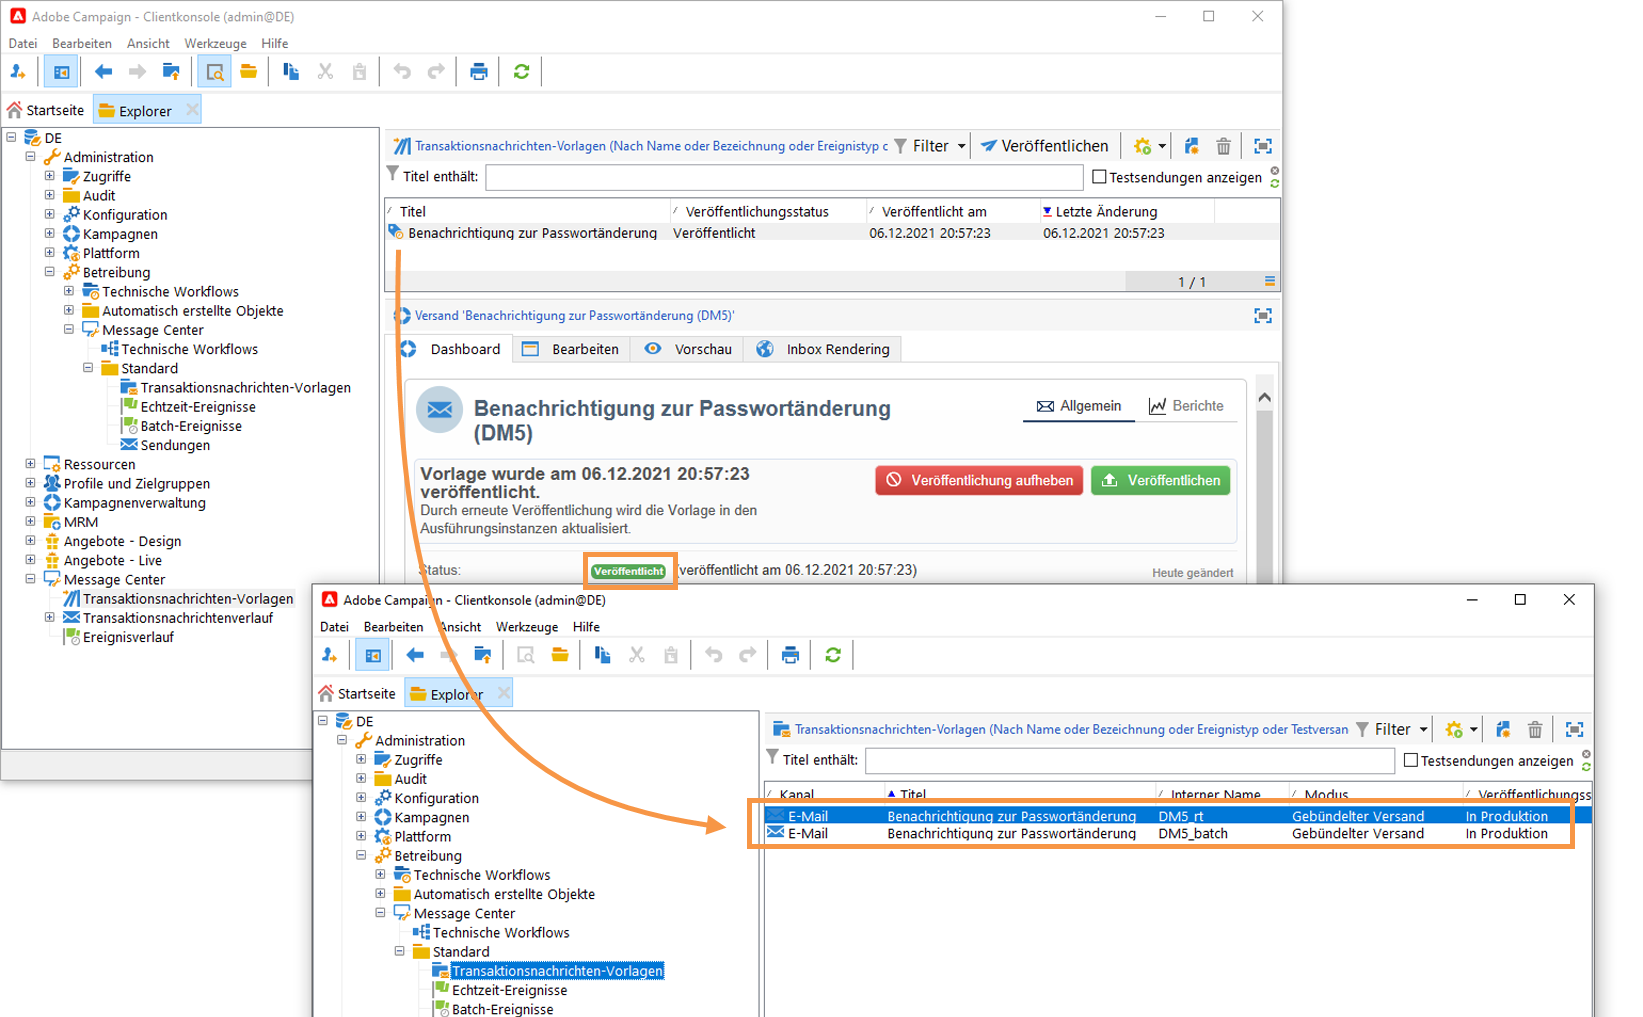Collapse the Betreibung node in the back window tree
1643x1017 pixels.
50,272
